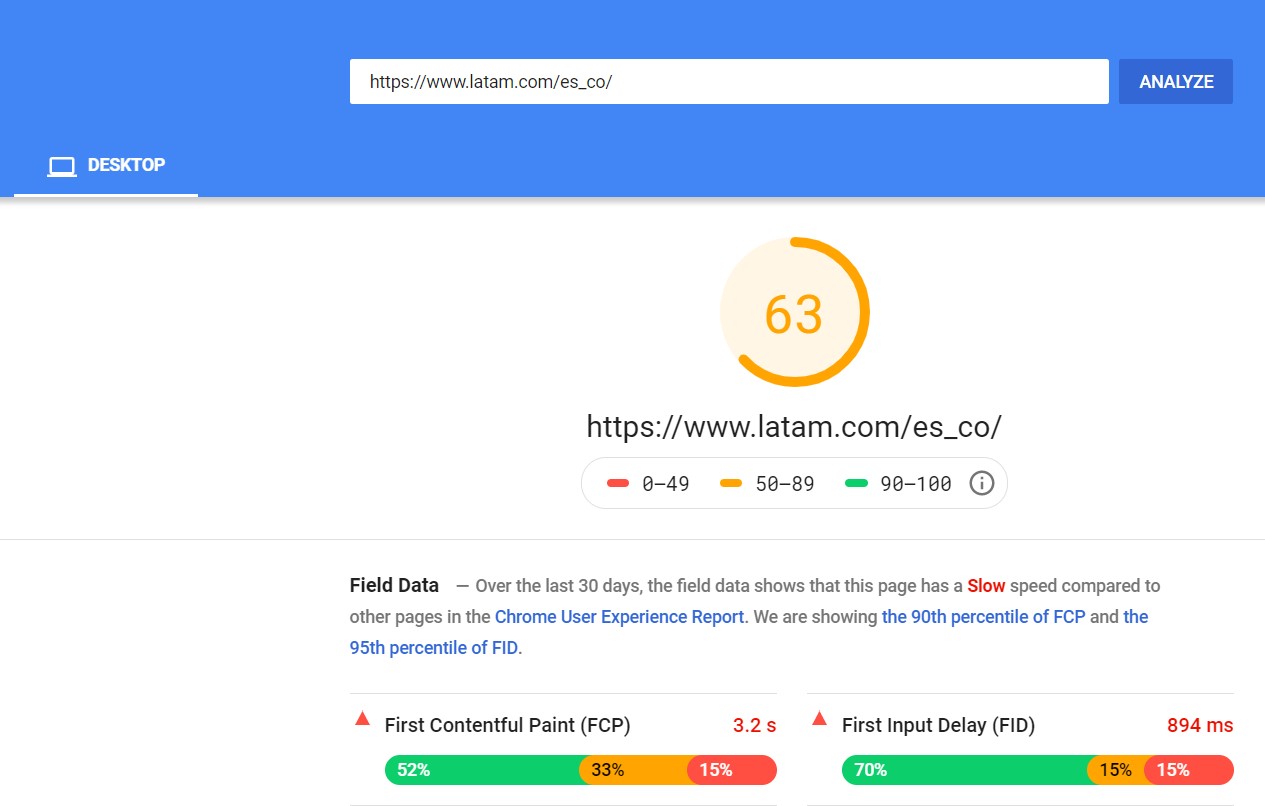Follow the 90th percentile of FCP link

point(983,617)
